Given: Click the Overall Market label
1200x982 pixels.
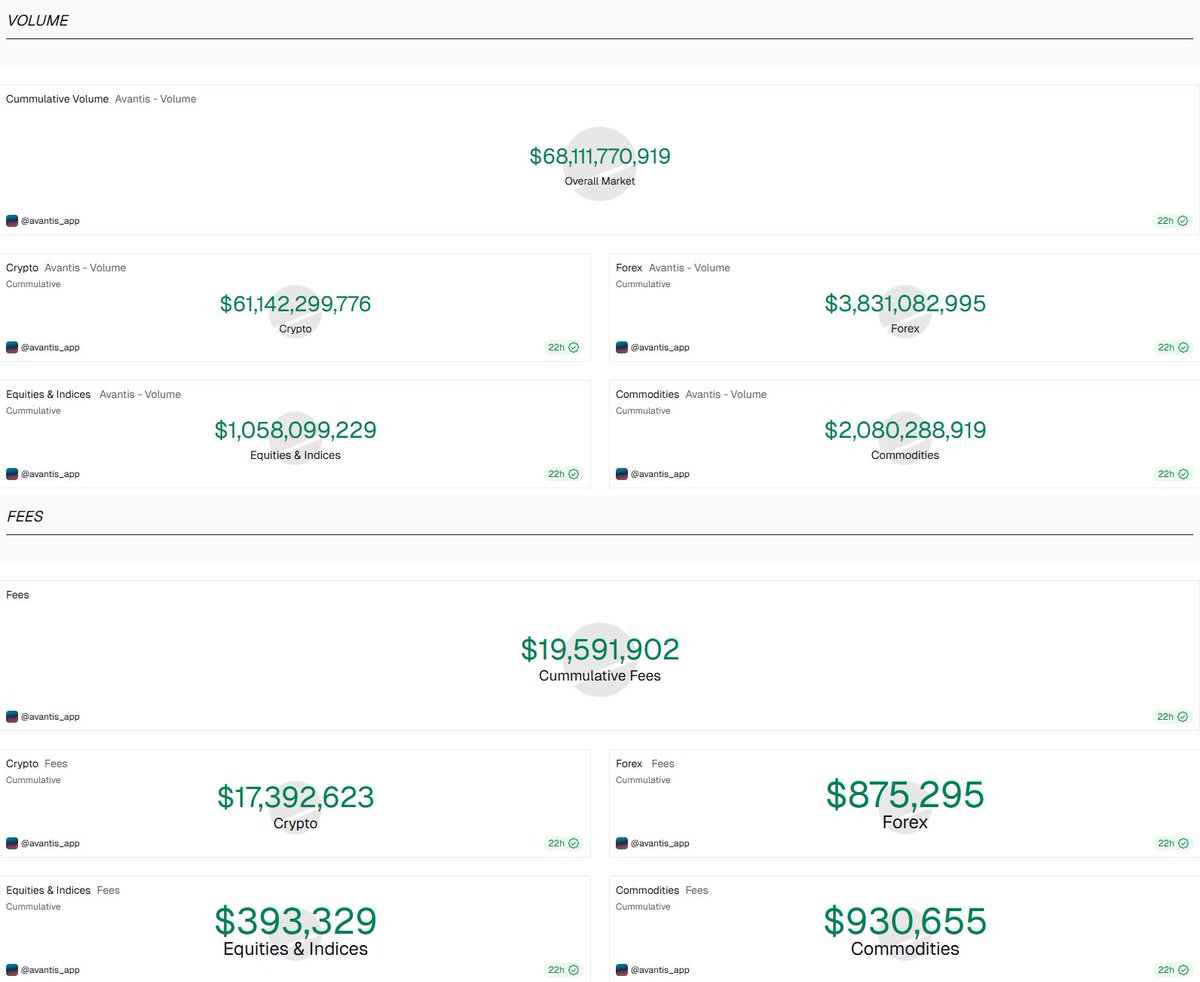Looking at the screenshot, I should click(x=600, y=182).
